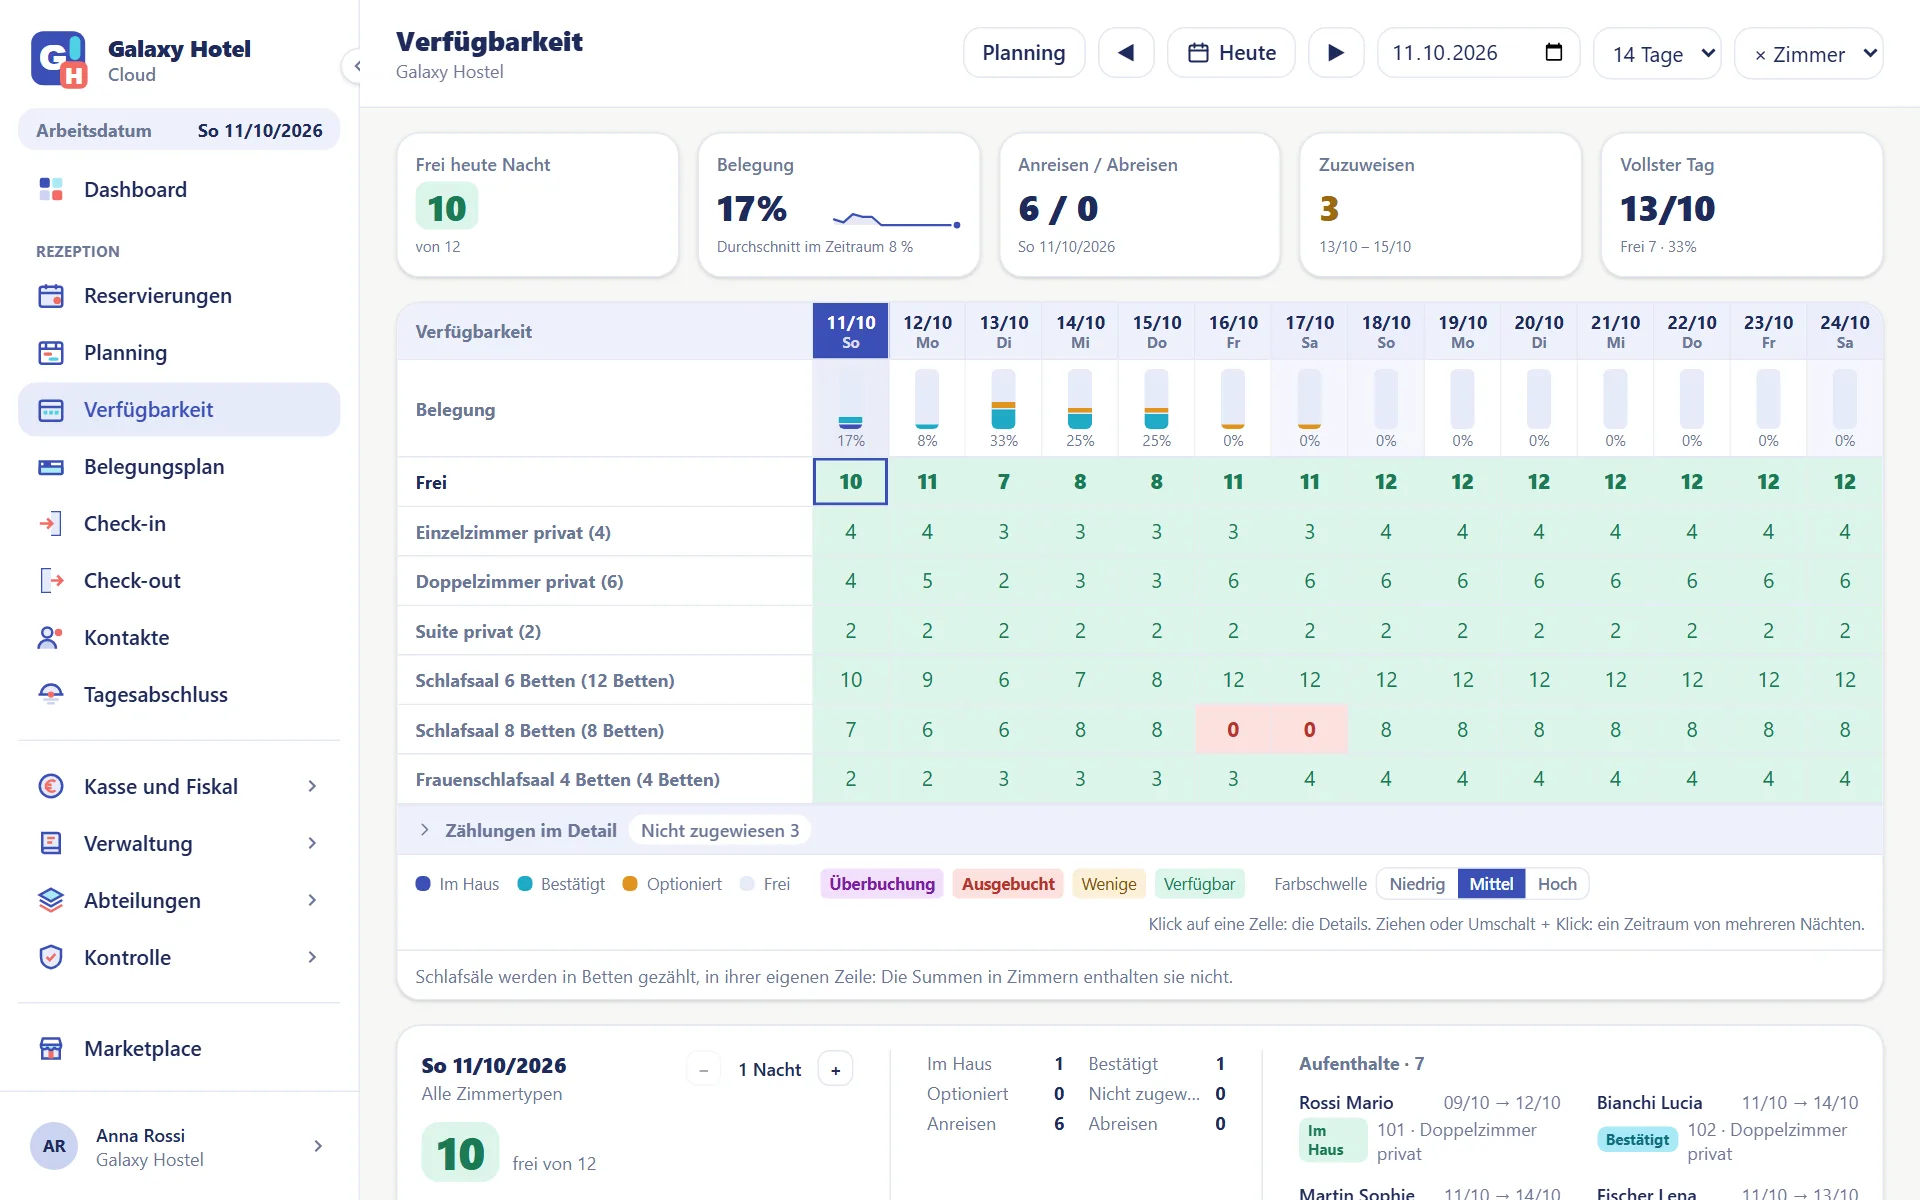1920x1200 pixels.
Task: Open Kontakte via the person icon
Action: tap(51, 638)
